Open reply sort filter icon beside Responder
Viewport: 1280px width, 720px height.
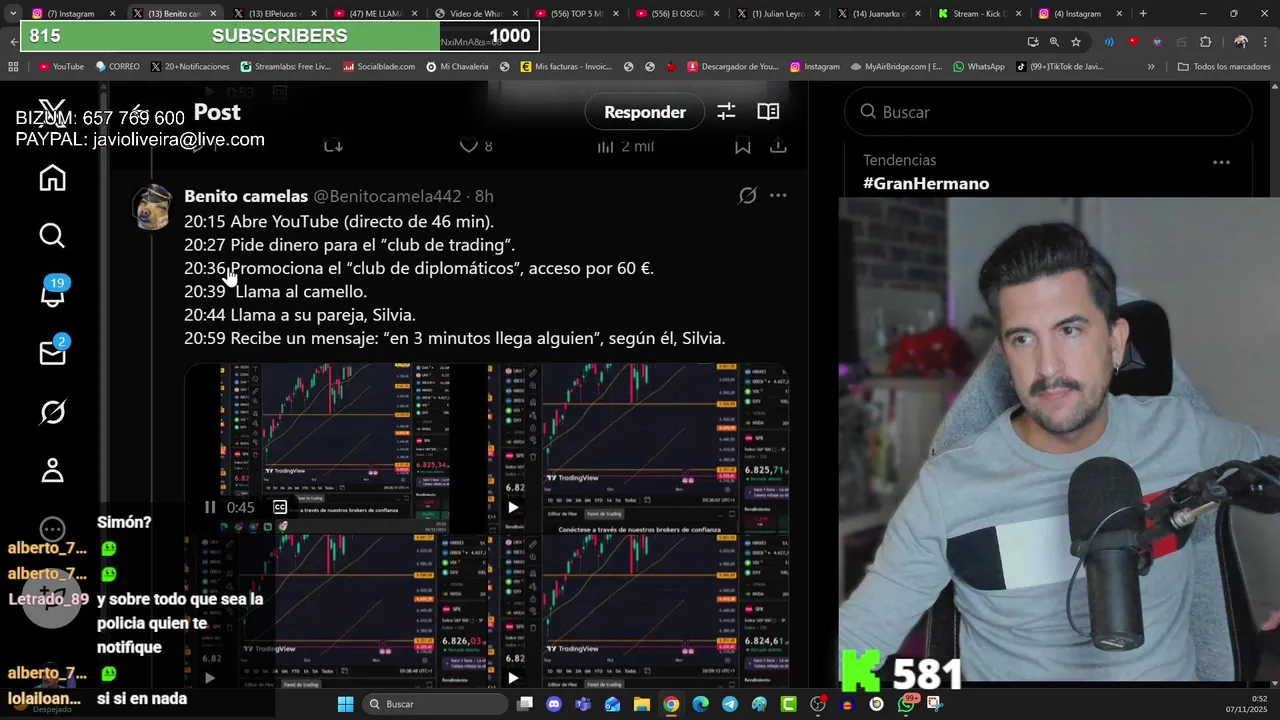pyautogui.click(x=726, y=112)
